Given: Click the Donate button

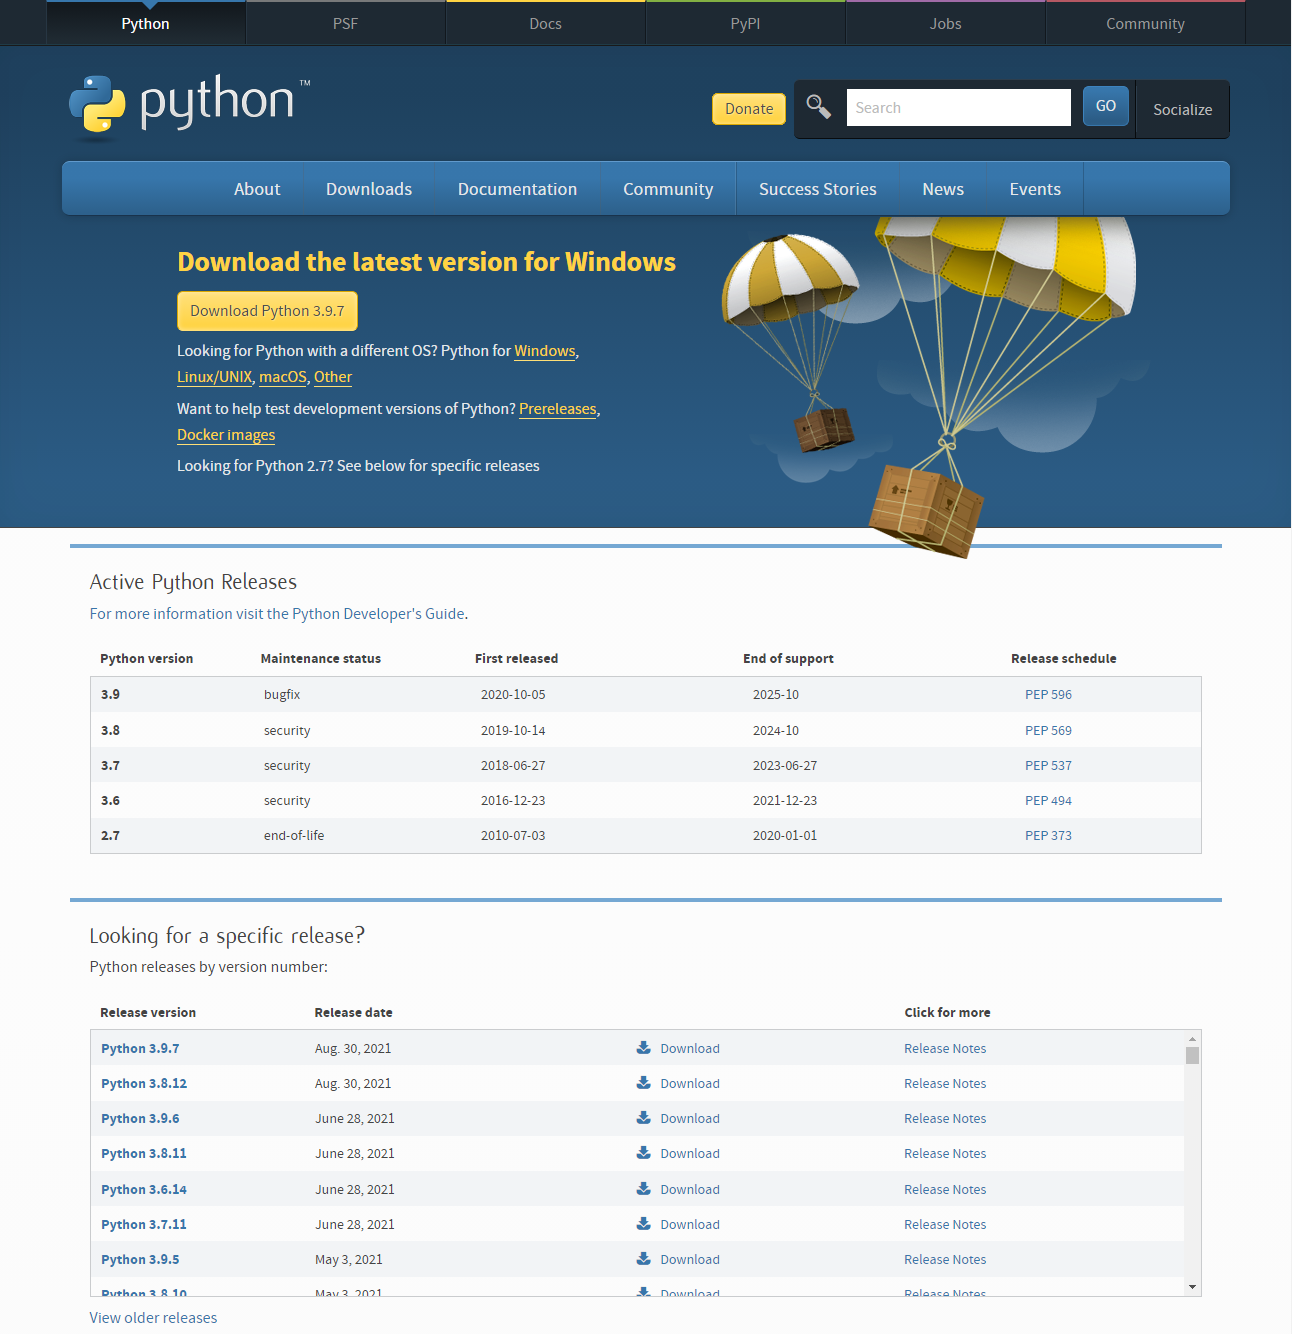Looking at the screenshot, I should [x=748, y=108].
